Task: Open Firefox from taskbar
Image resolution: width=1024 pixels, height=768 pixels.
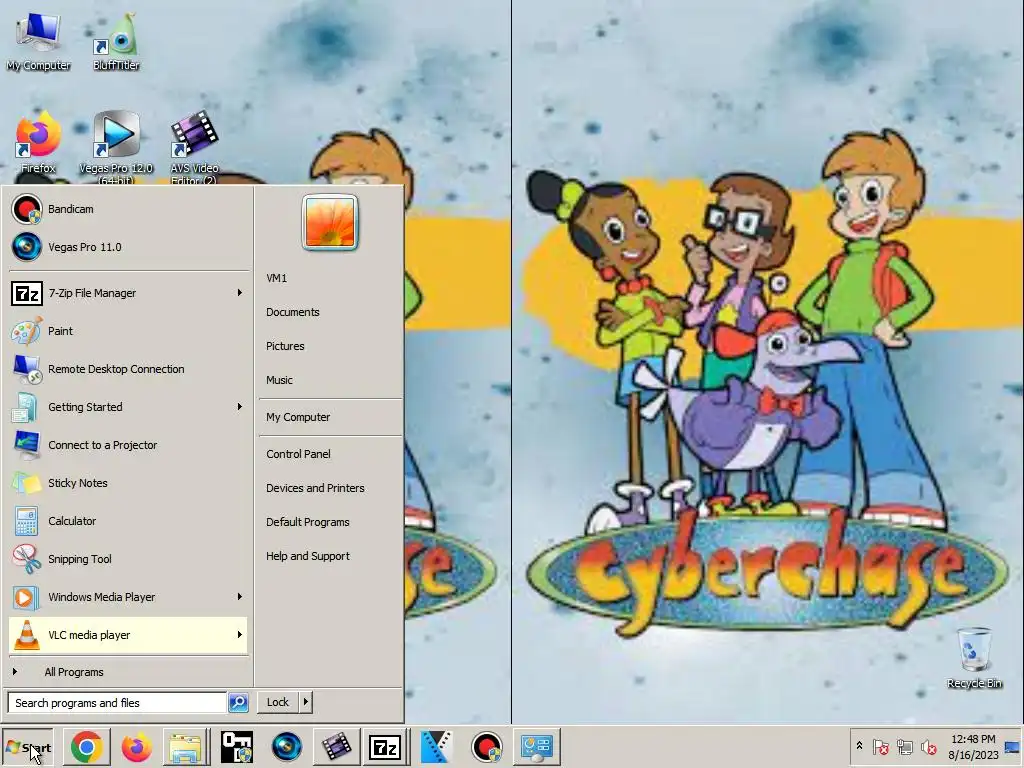Action: 136,747
